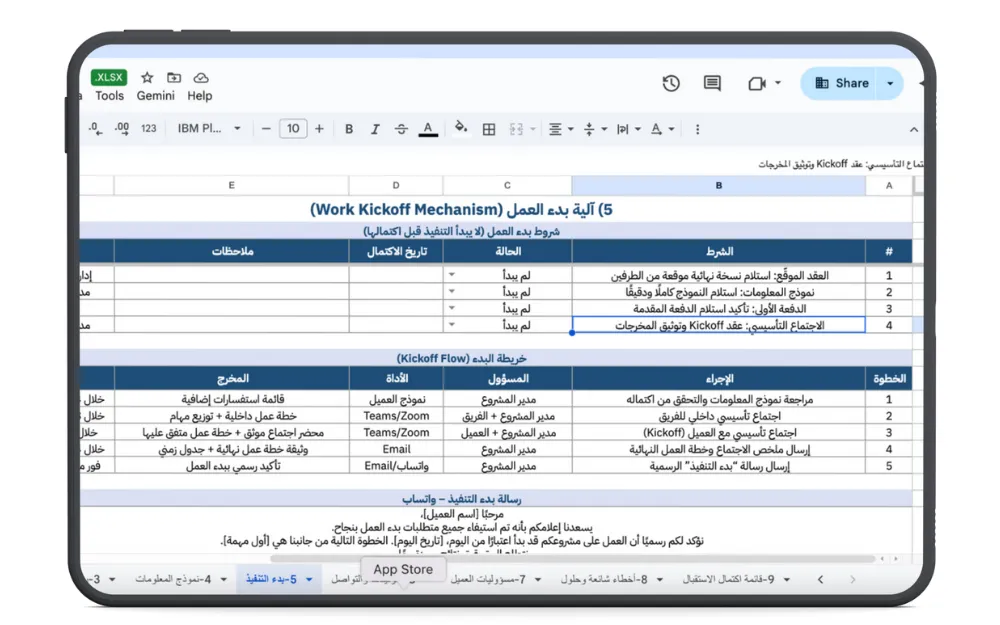Select column B header

click(x=719, y=186)
